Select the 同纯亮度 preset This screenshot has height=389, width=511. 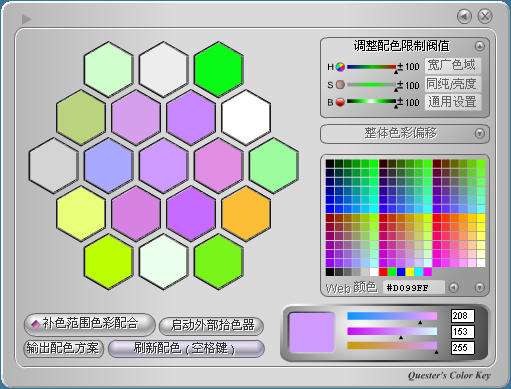[452, 84]
